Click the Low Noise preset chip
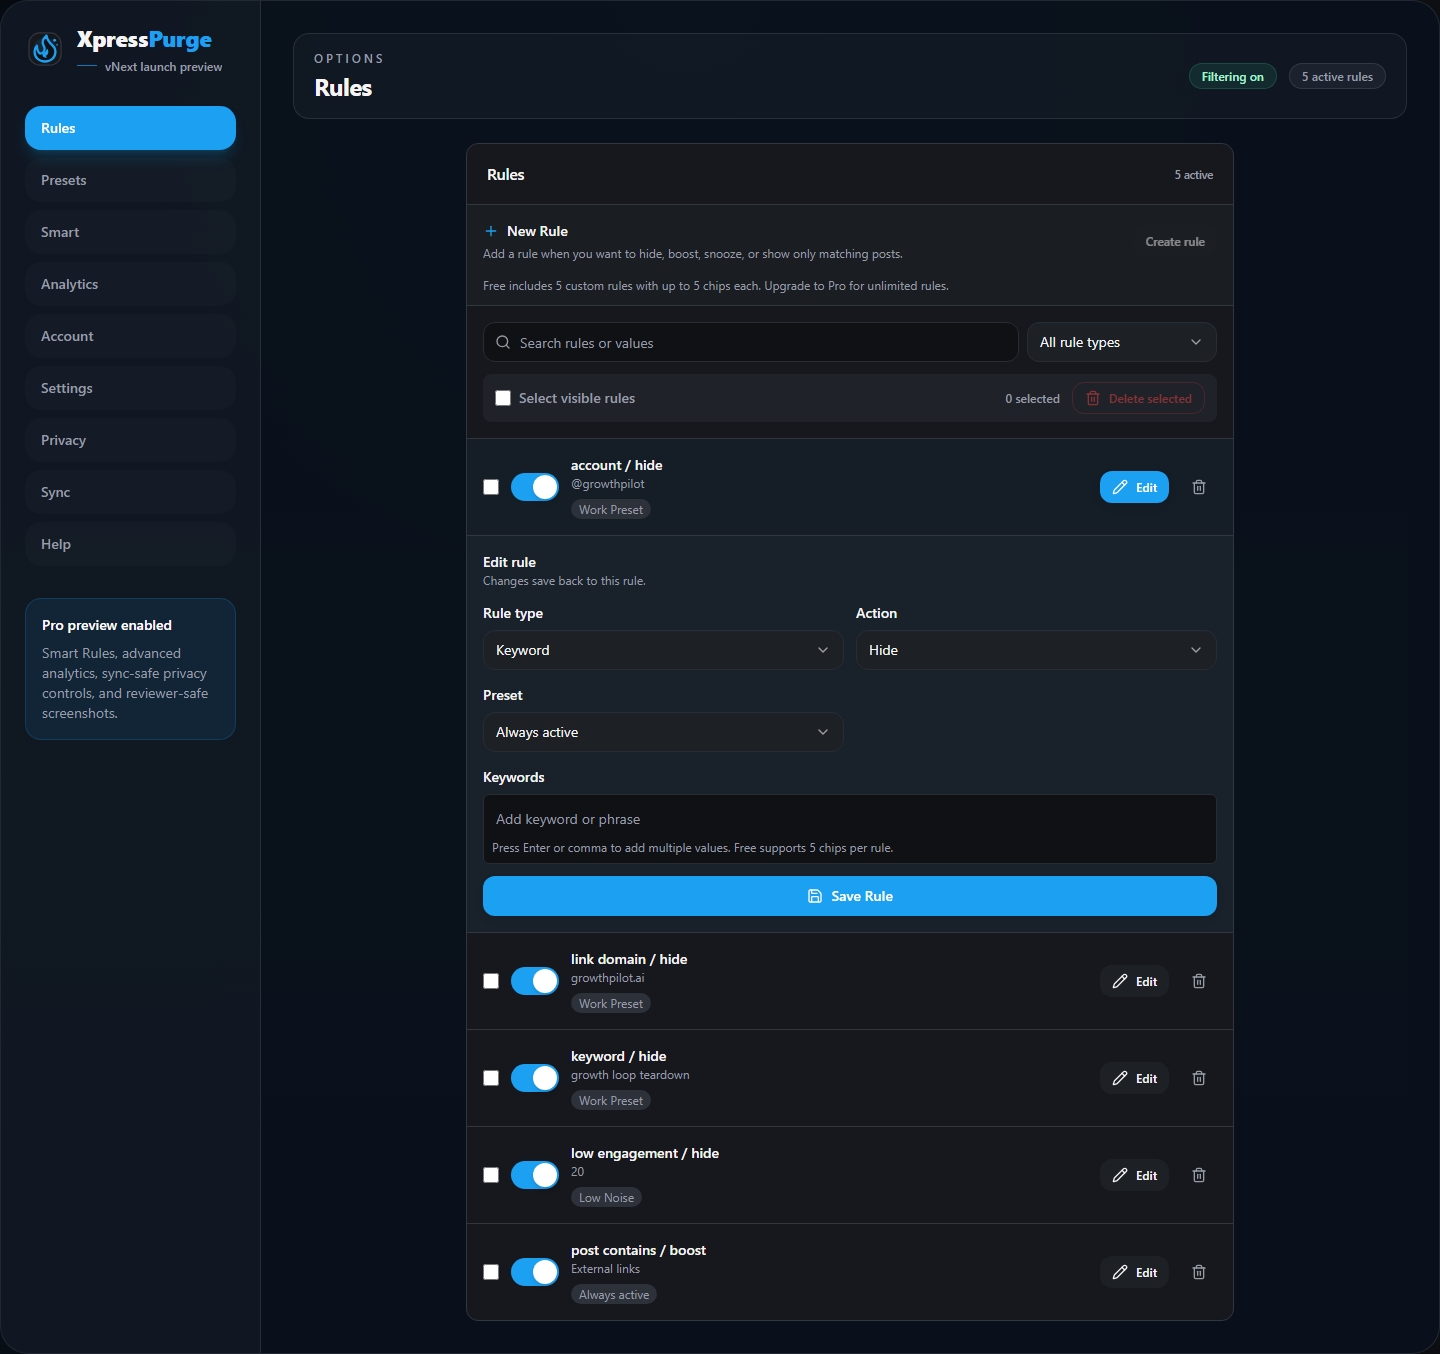 (606, 1198)
